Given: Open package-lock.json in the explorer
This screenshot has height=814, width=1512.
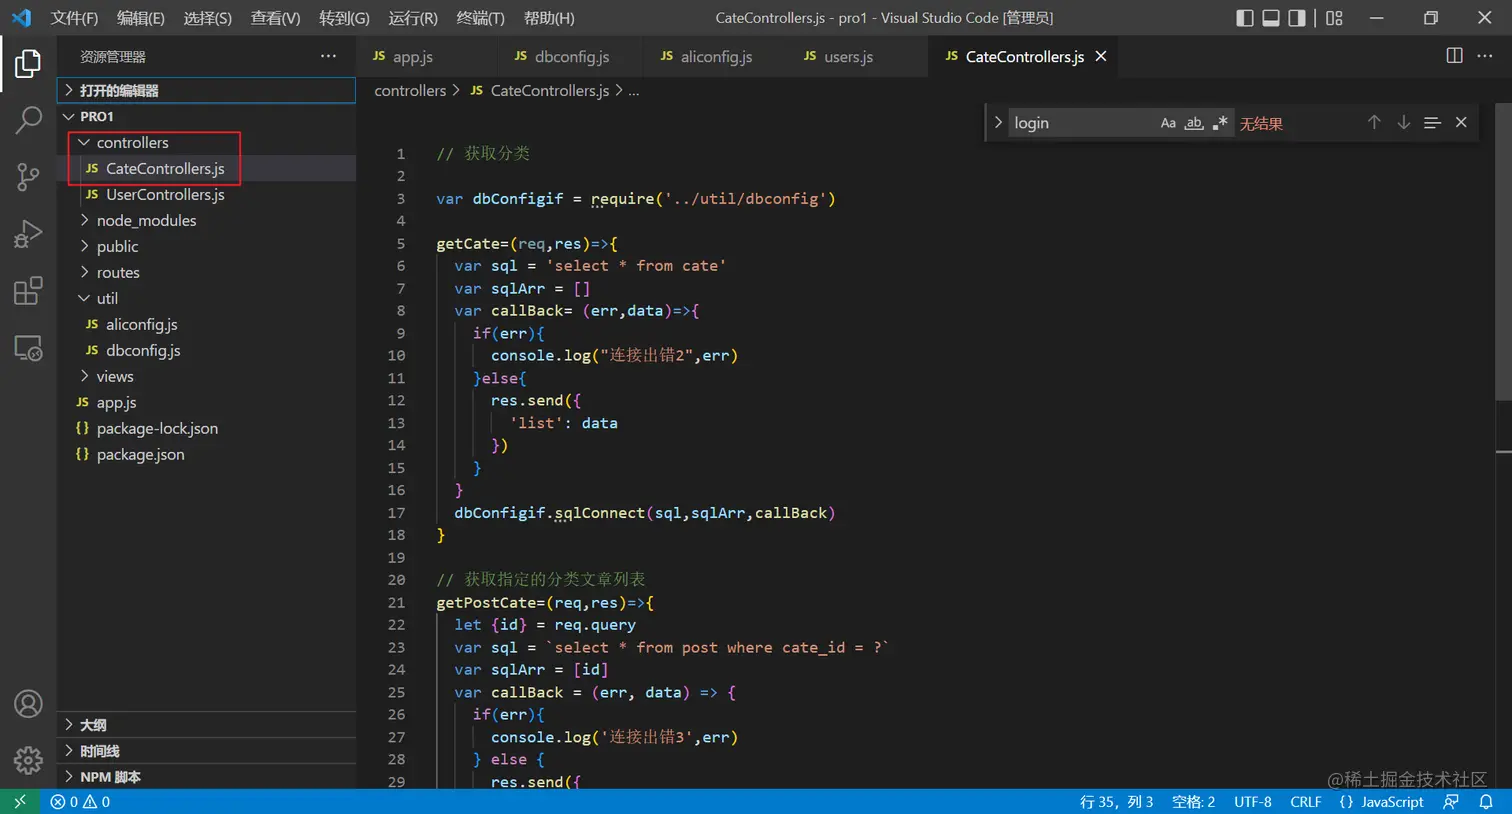Looking at the screenshot, I should pyautogui.click(x=206, y=428).
